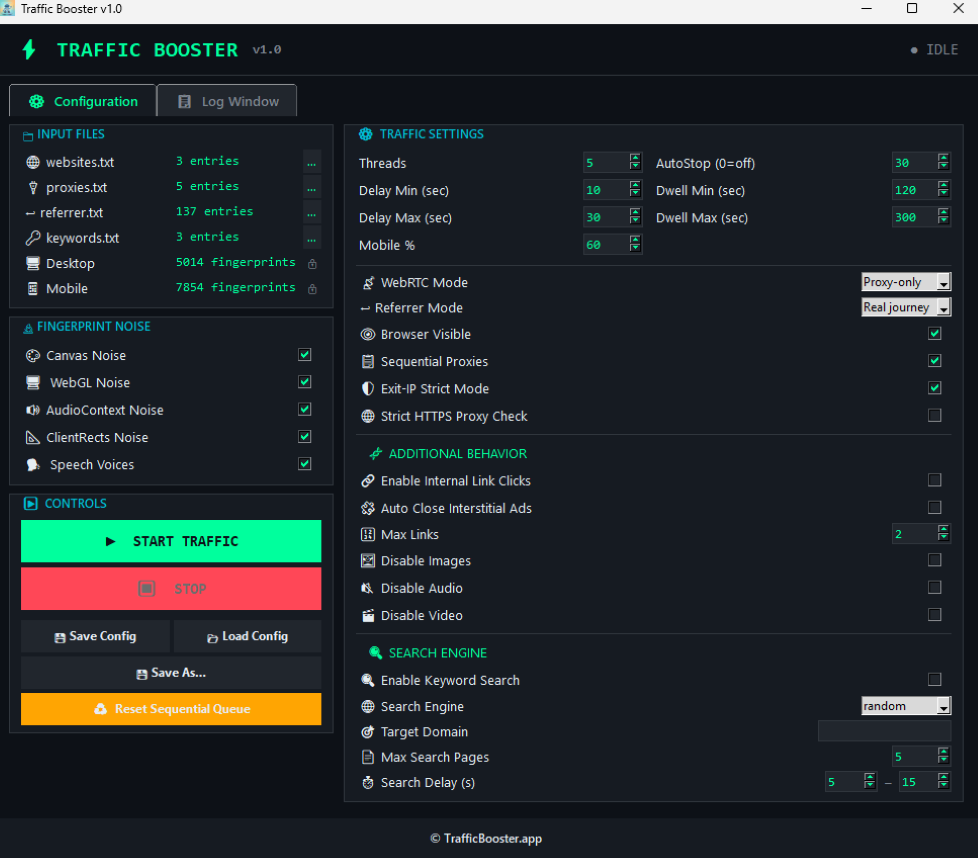
Task: Click the keywords.txt key icon
Action: click(33, 237)
